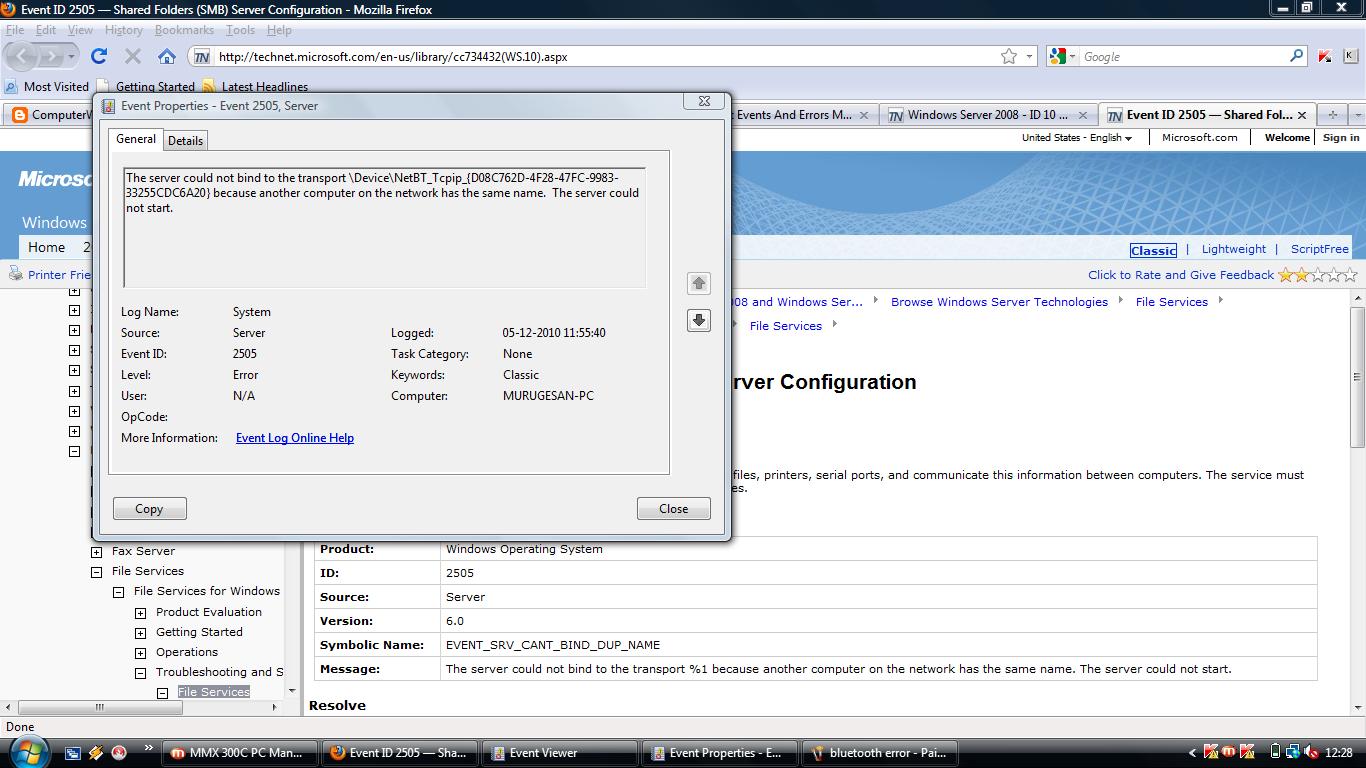Viewport: 1366px width, 768px height.
Task: Expand the Product Evaluation tree node
Action: [141, 612]
